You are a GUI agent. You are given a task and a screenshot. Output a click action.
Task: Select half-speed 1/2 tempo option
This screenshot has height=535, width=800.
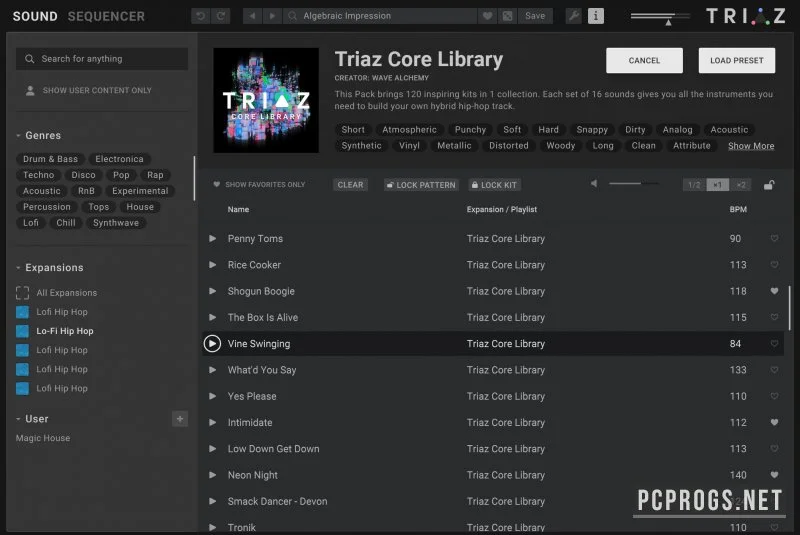pos(694,185)
